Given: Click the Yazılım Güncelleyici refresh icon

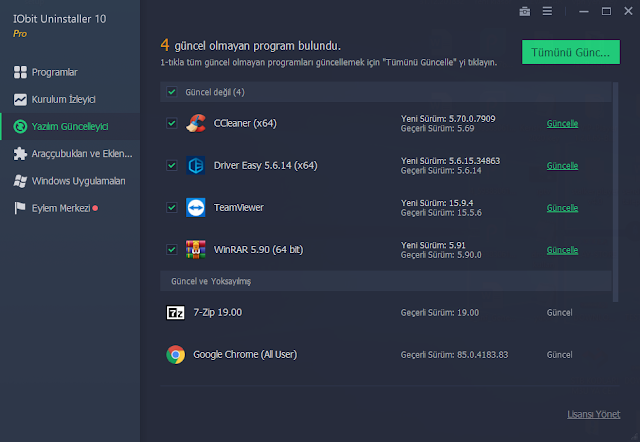Looking at the screenshot, I should coord(20,127).
